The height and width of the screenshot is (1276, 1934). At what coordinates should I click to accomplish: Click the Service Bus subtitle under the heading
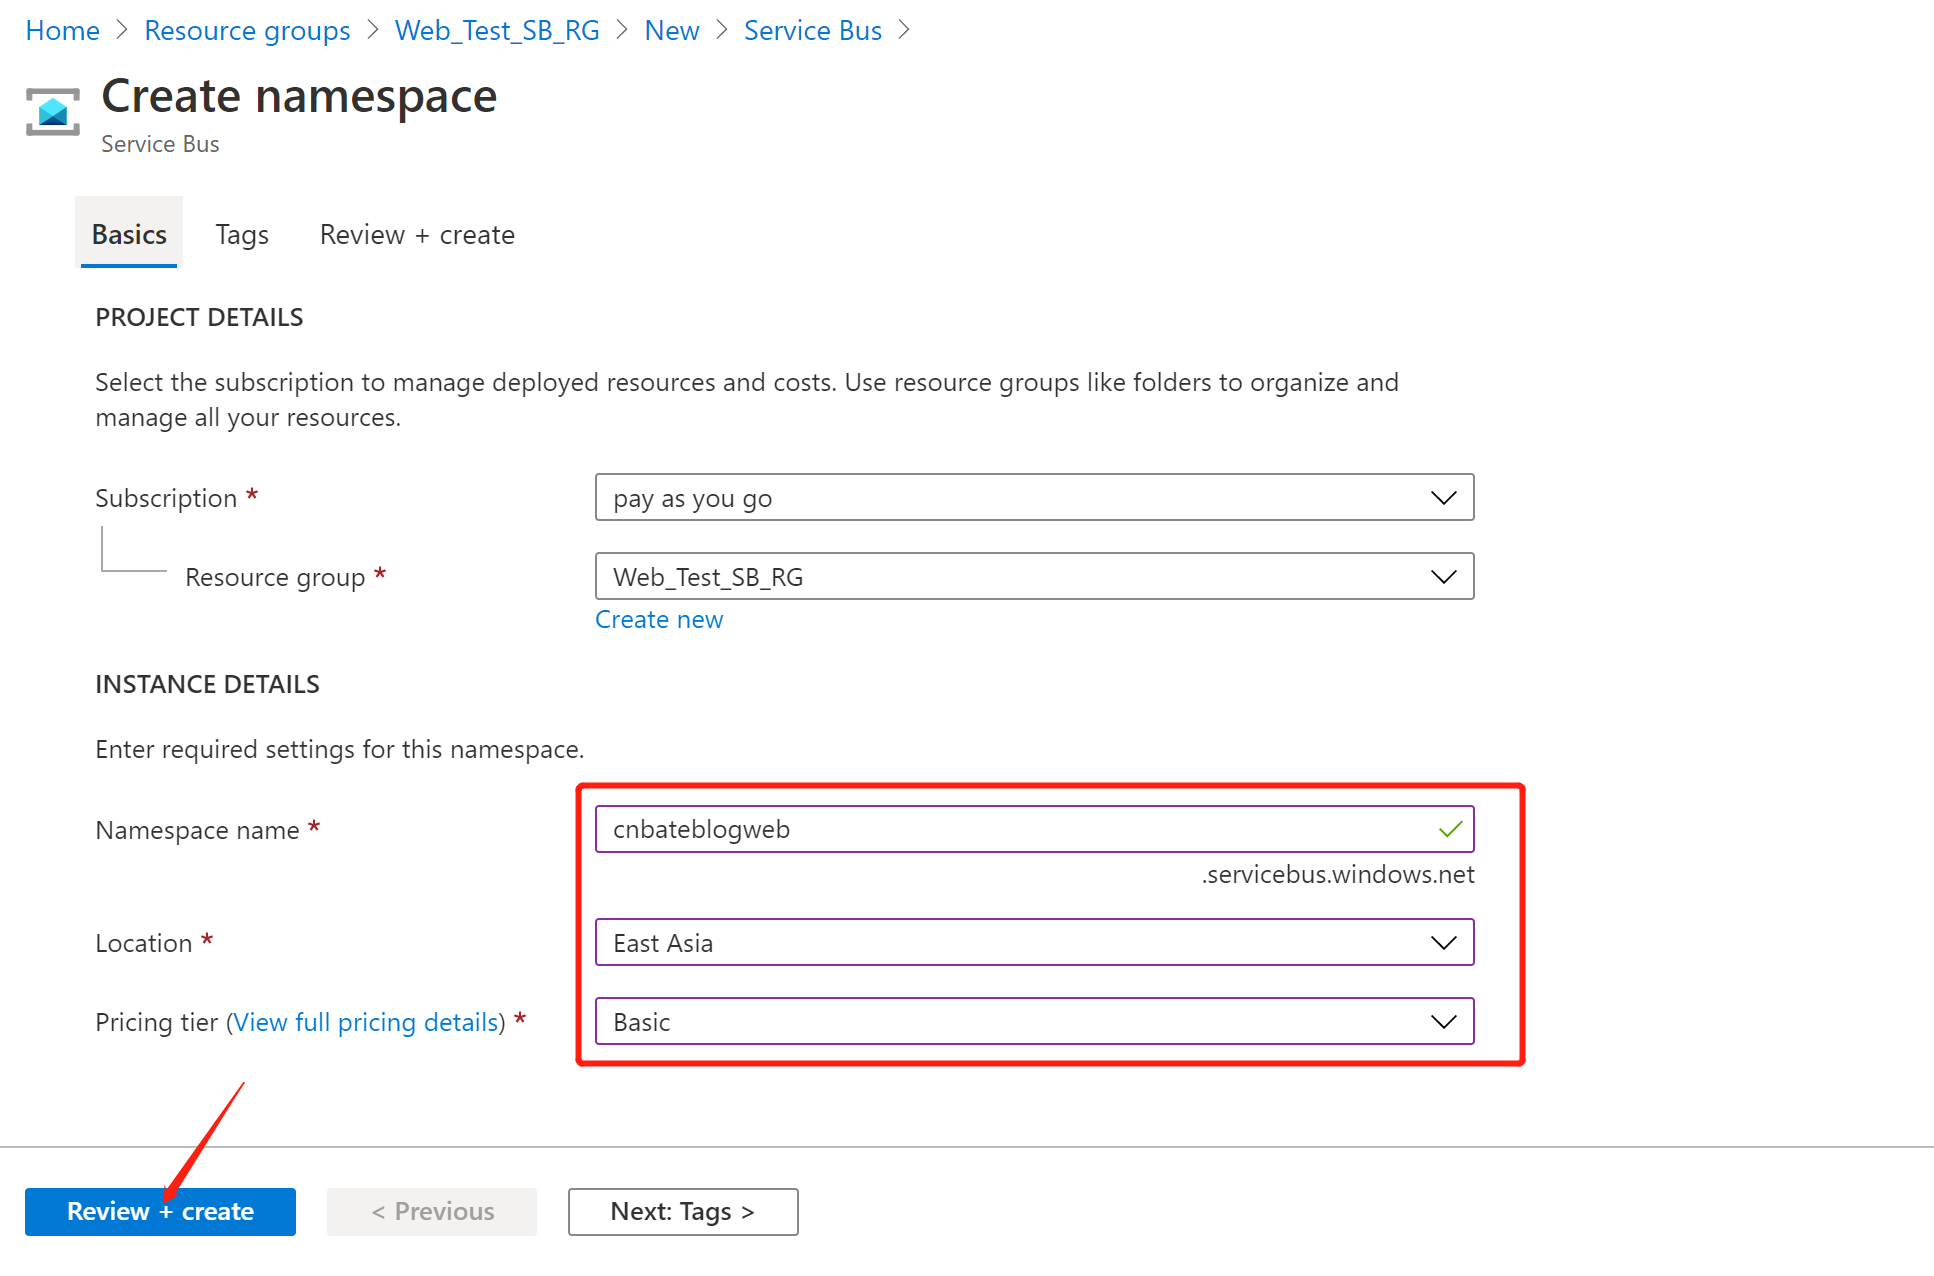(x=160, y=144)
